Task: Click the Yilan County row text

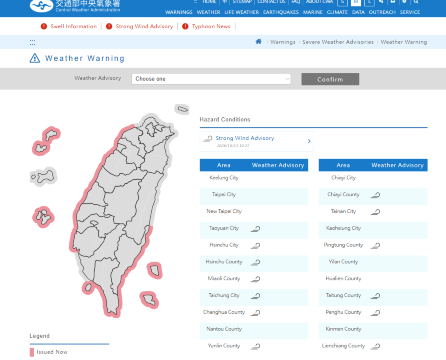Action: pyautogui.click(x=343, y=262)
